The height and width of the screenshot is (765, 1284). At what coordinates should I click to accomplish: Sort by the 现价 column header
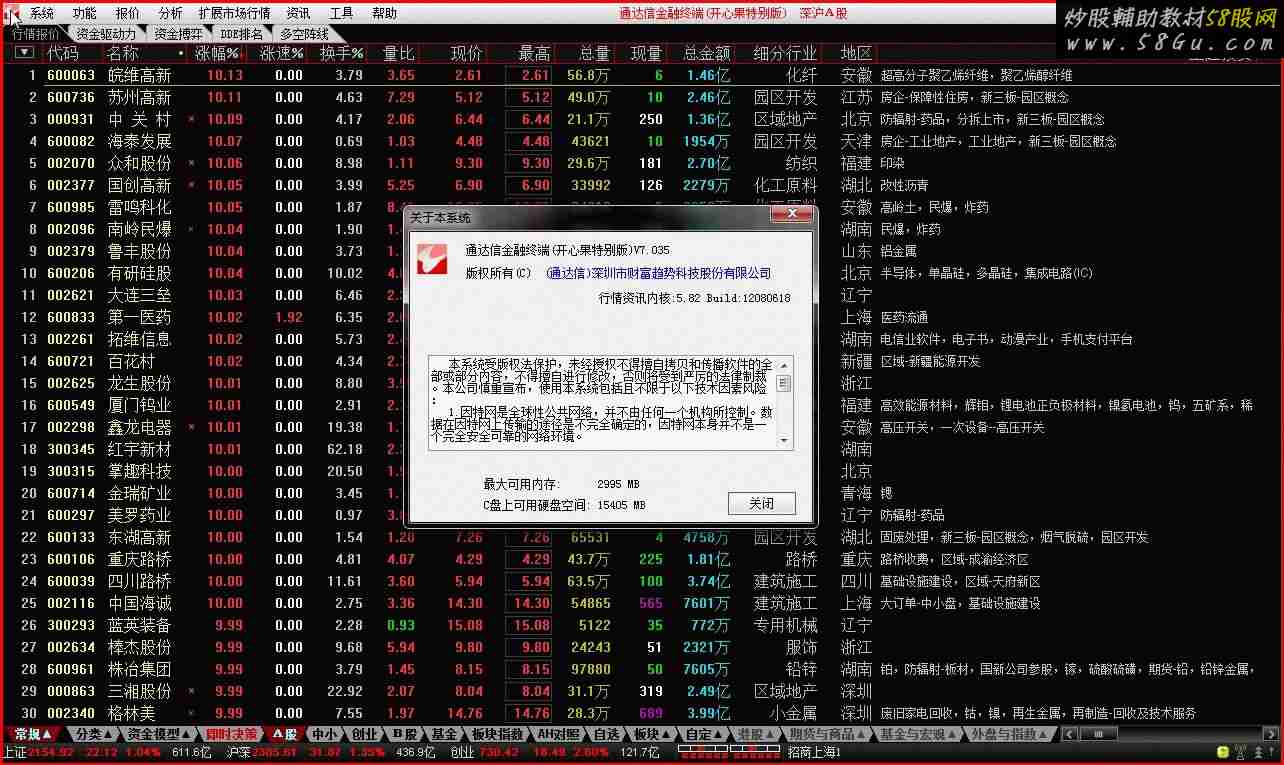[466, 53]
